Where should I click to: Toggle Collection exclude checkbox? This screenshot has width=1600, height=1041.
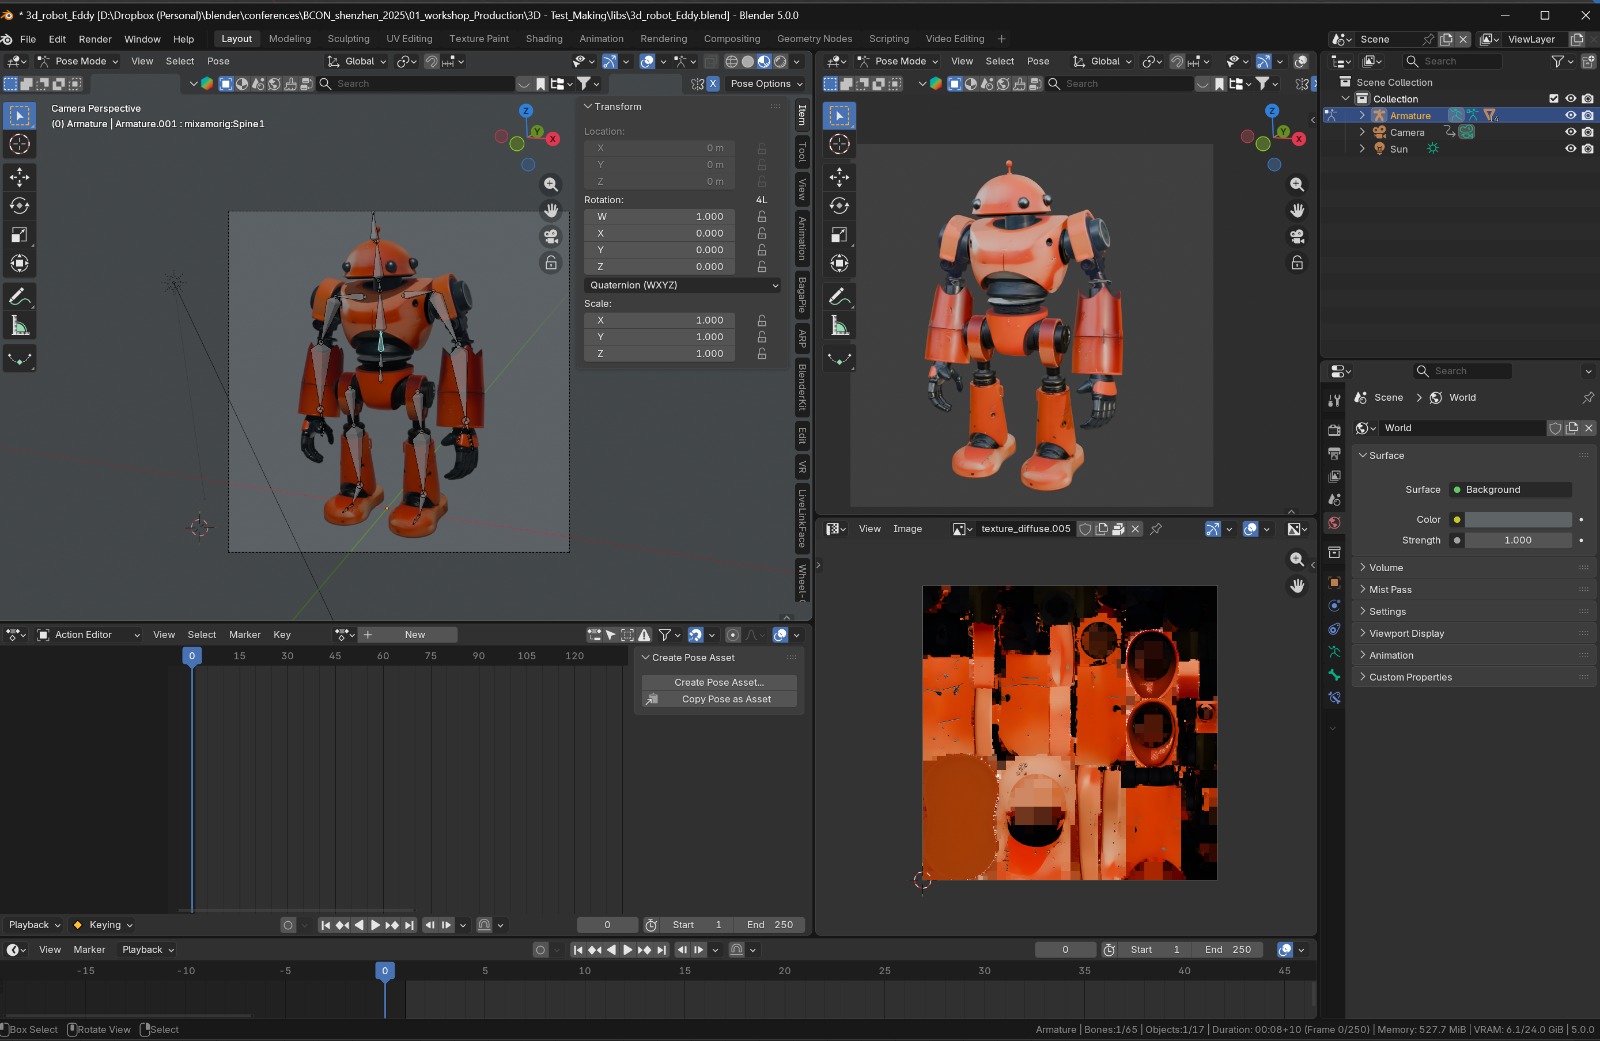1554,99
